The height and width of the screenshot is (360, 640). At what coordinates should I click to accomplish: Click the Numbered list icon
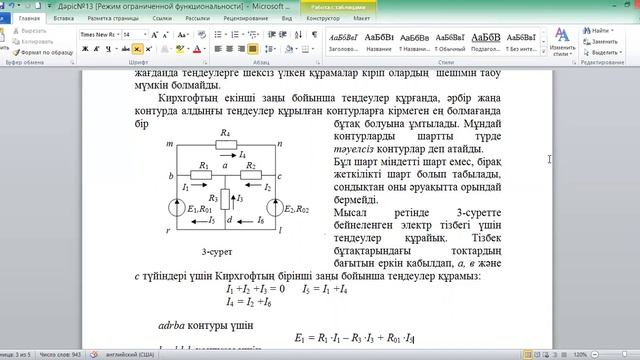234,35
